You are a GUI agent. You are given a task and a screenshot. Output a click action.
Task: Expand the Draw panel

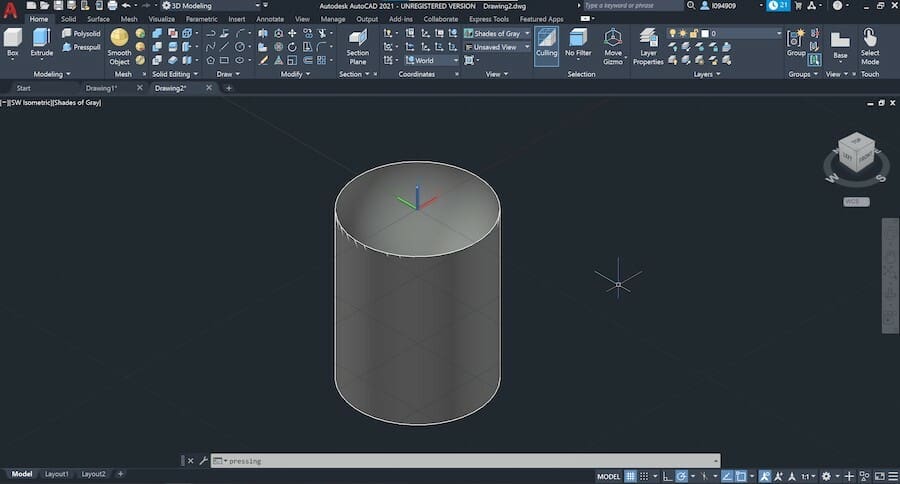(228, 74)
